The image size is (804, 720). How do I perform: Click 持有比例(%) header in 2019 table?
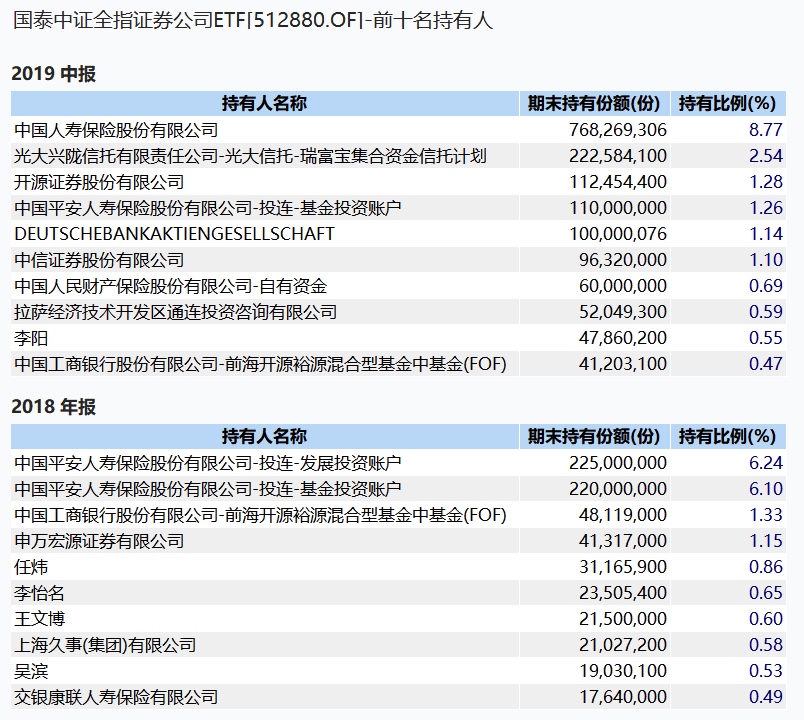pos(728,104)
